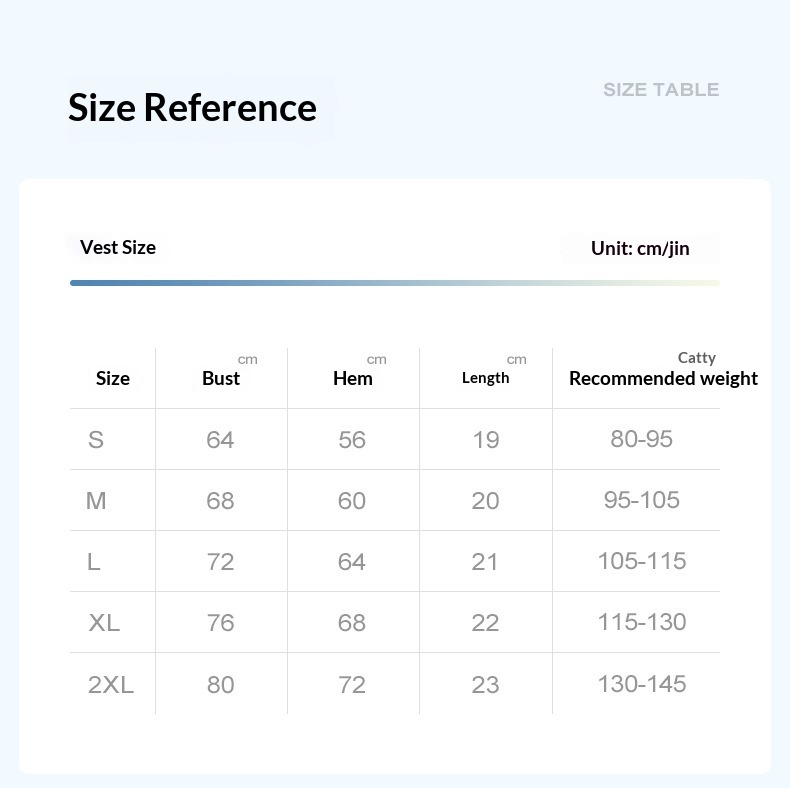Viewport: 790px width, 788px height.
Task: Click the SIZE TABLE label
Action: coord(661,90)
